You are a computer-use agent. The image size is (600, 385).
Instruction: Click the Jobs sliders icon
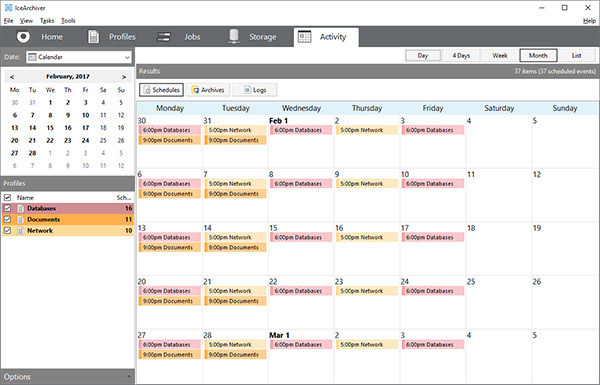pos(164,37)
